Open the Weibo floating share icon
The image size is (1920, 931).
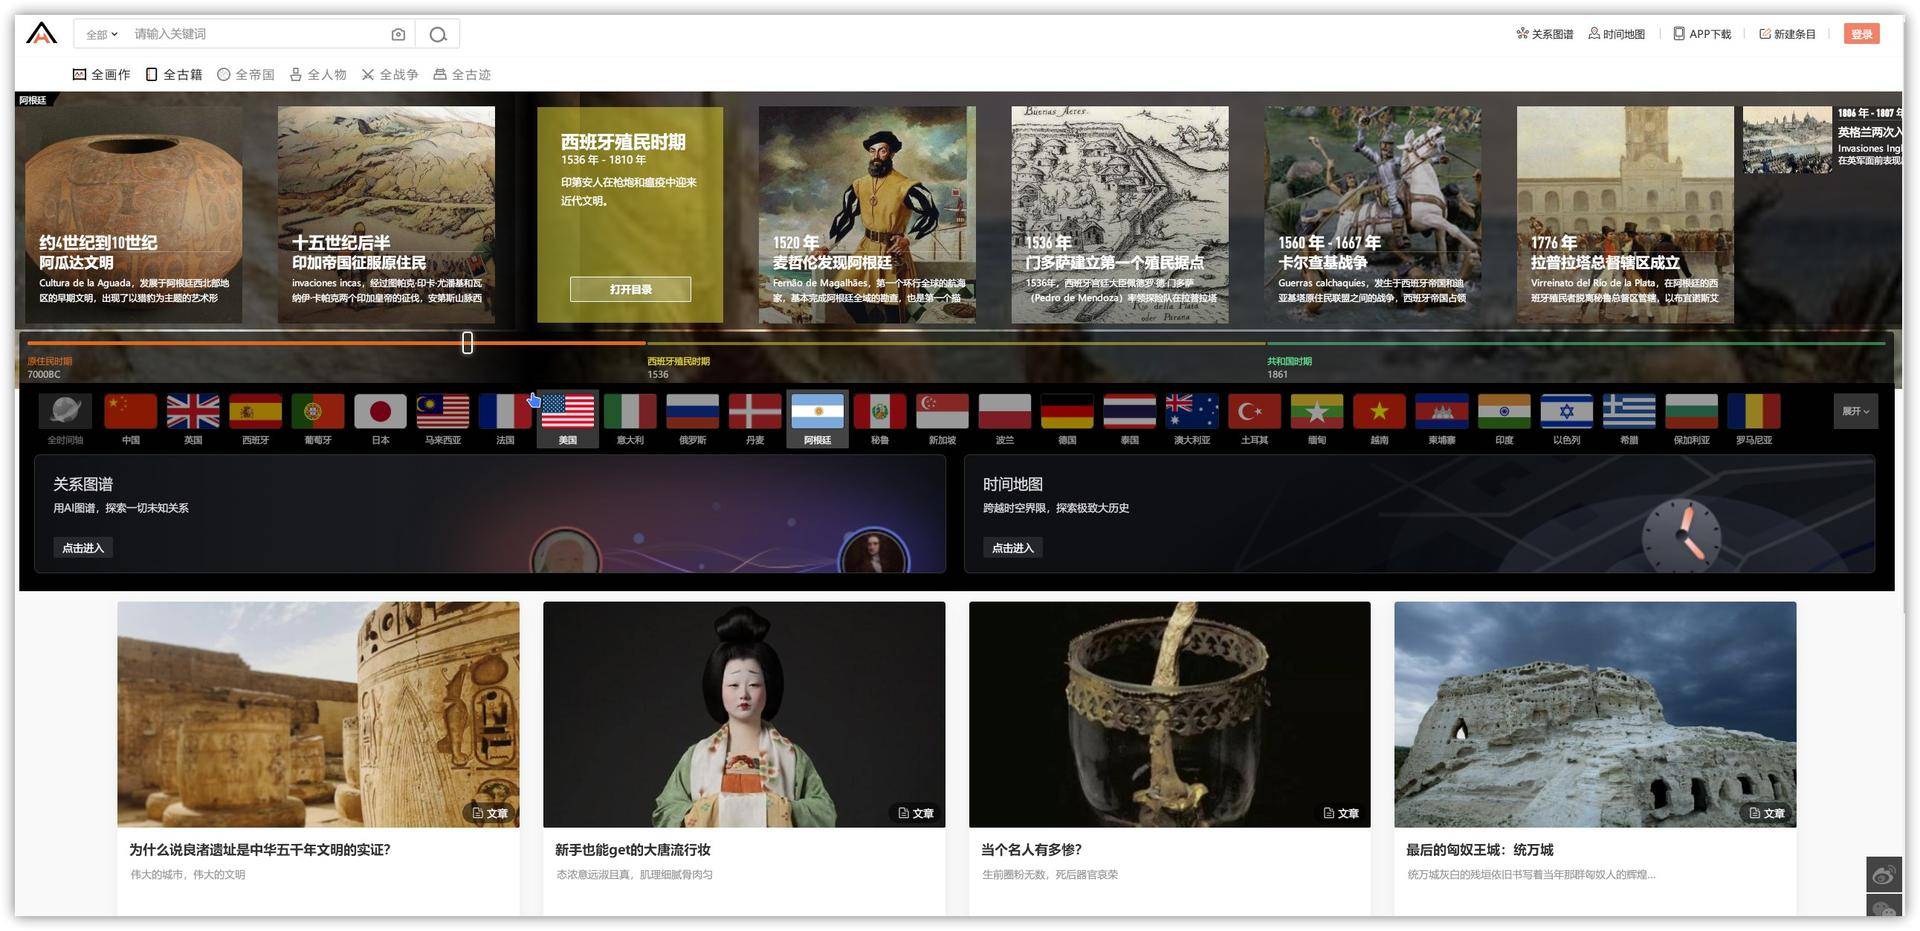(x=1884, y=875)
